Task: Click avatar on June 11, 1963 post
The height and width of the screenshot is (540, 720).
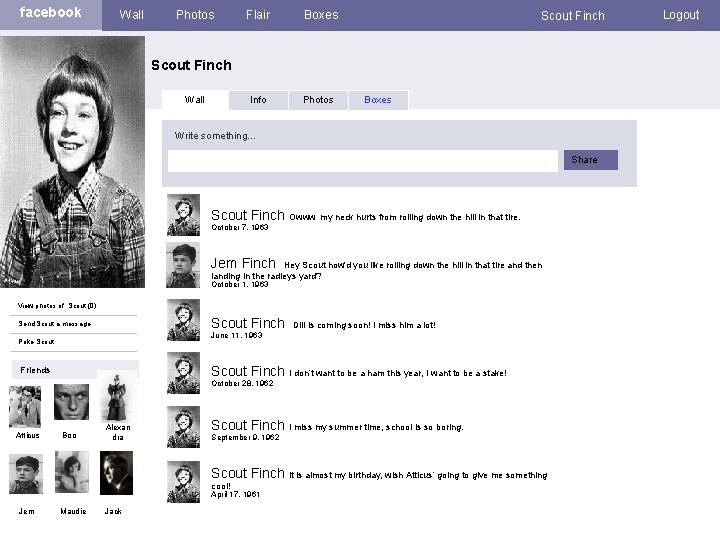Action: tap(183, 320)
